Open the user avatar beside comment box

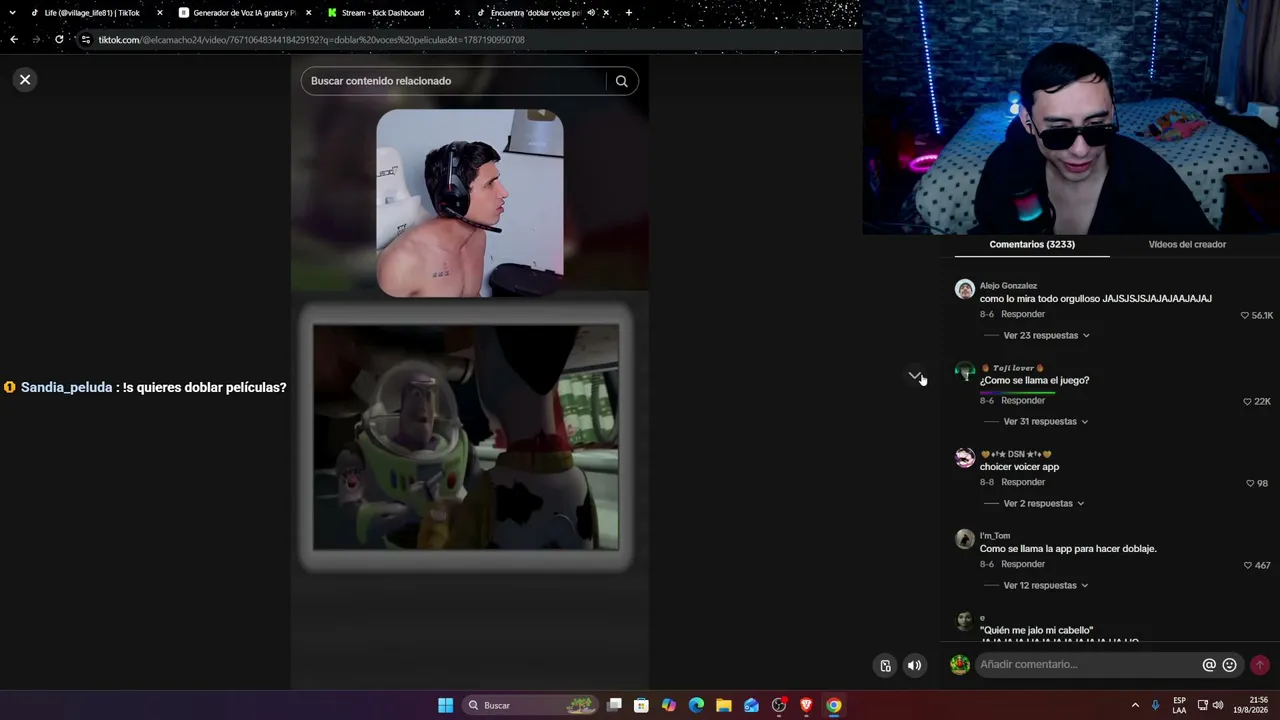(x=960, y=665)
